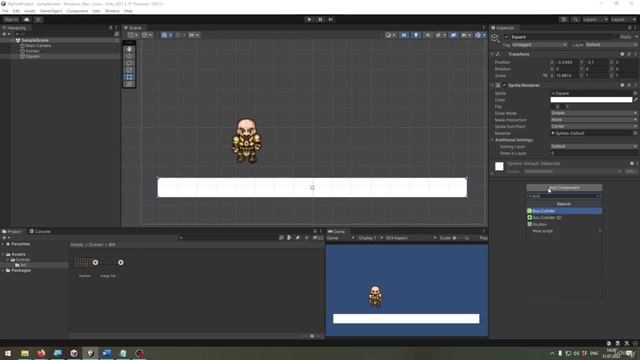Open the undo history icon
Viewport: 640px width, 360px height.
tap(564, 19)
